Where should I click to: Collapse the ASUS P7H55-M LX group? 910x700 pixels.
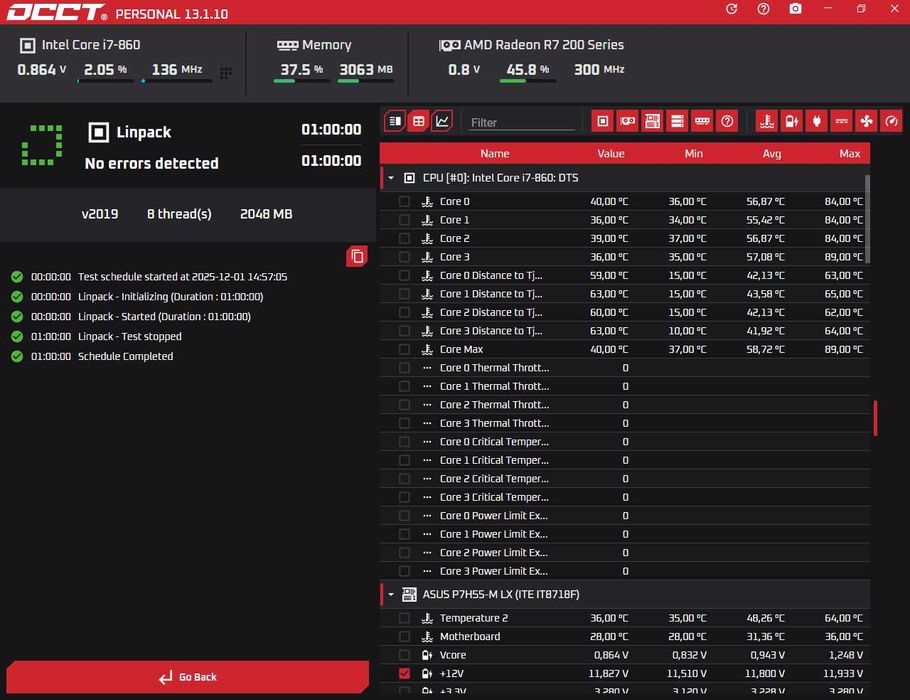coord(391,594)
